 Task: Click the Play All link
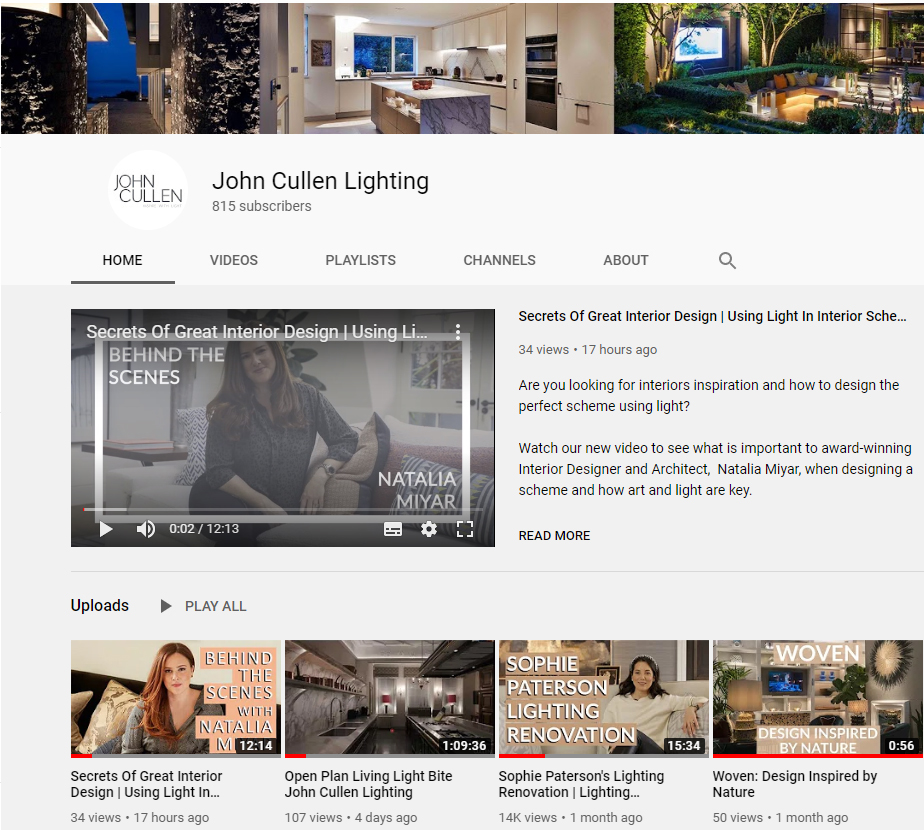pyautogui.click(x=216, y=606)
